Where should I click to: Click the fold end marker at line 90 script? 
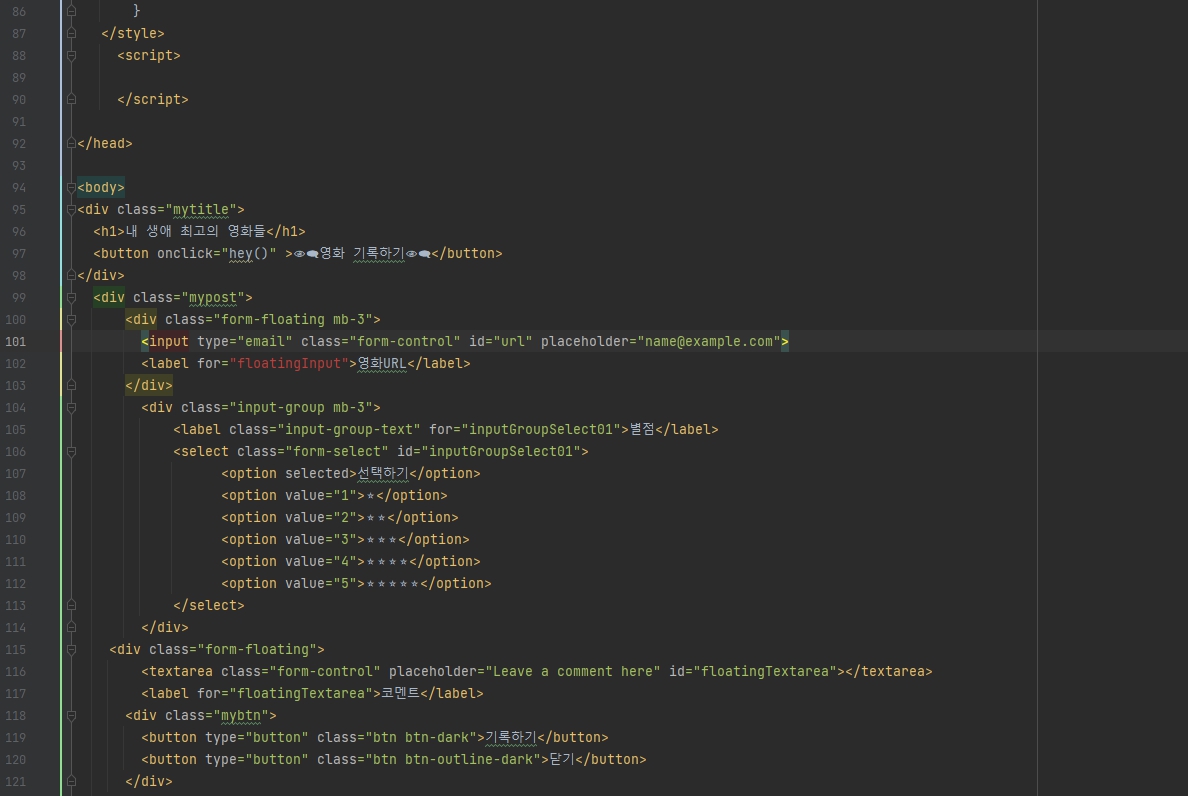[x=71, y=99]
